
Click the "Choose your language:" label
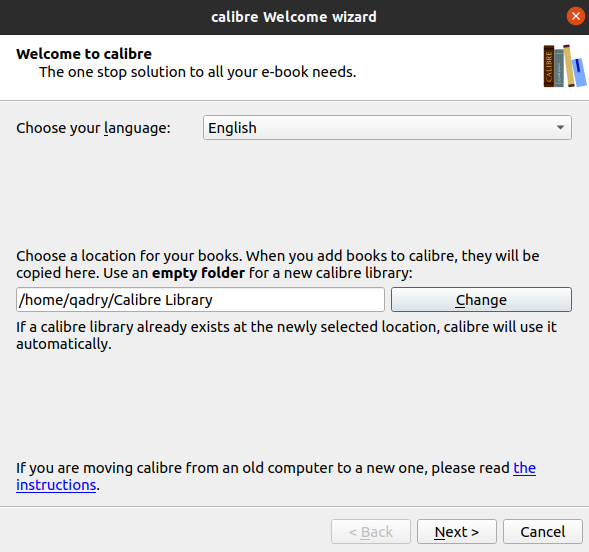coord(93,128)
